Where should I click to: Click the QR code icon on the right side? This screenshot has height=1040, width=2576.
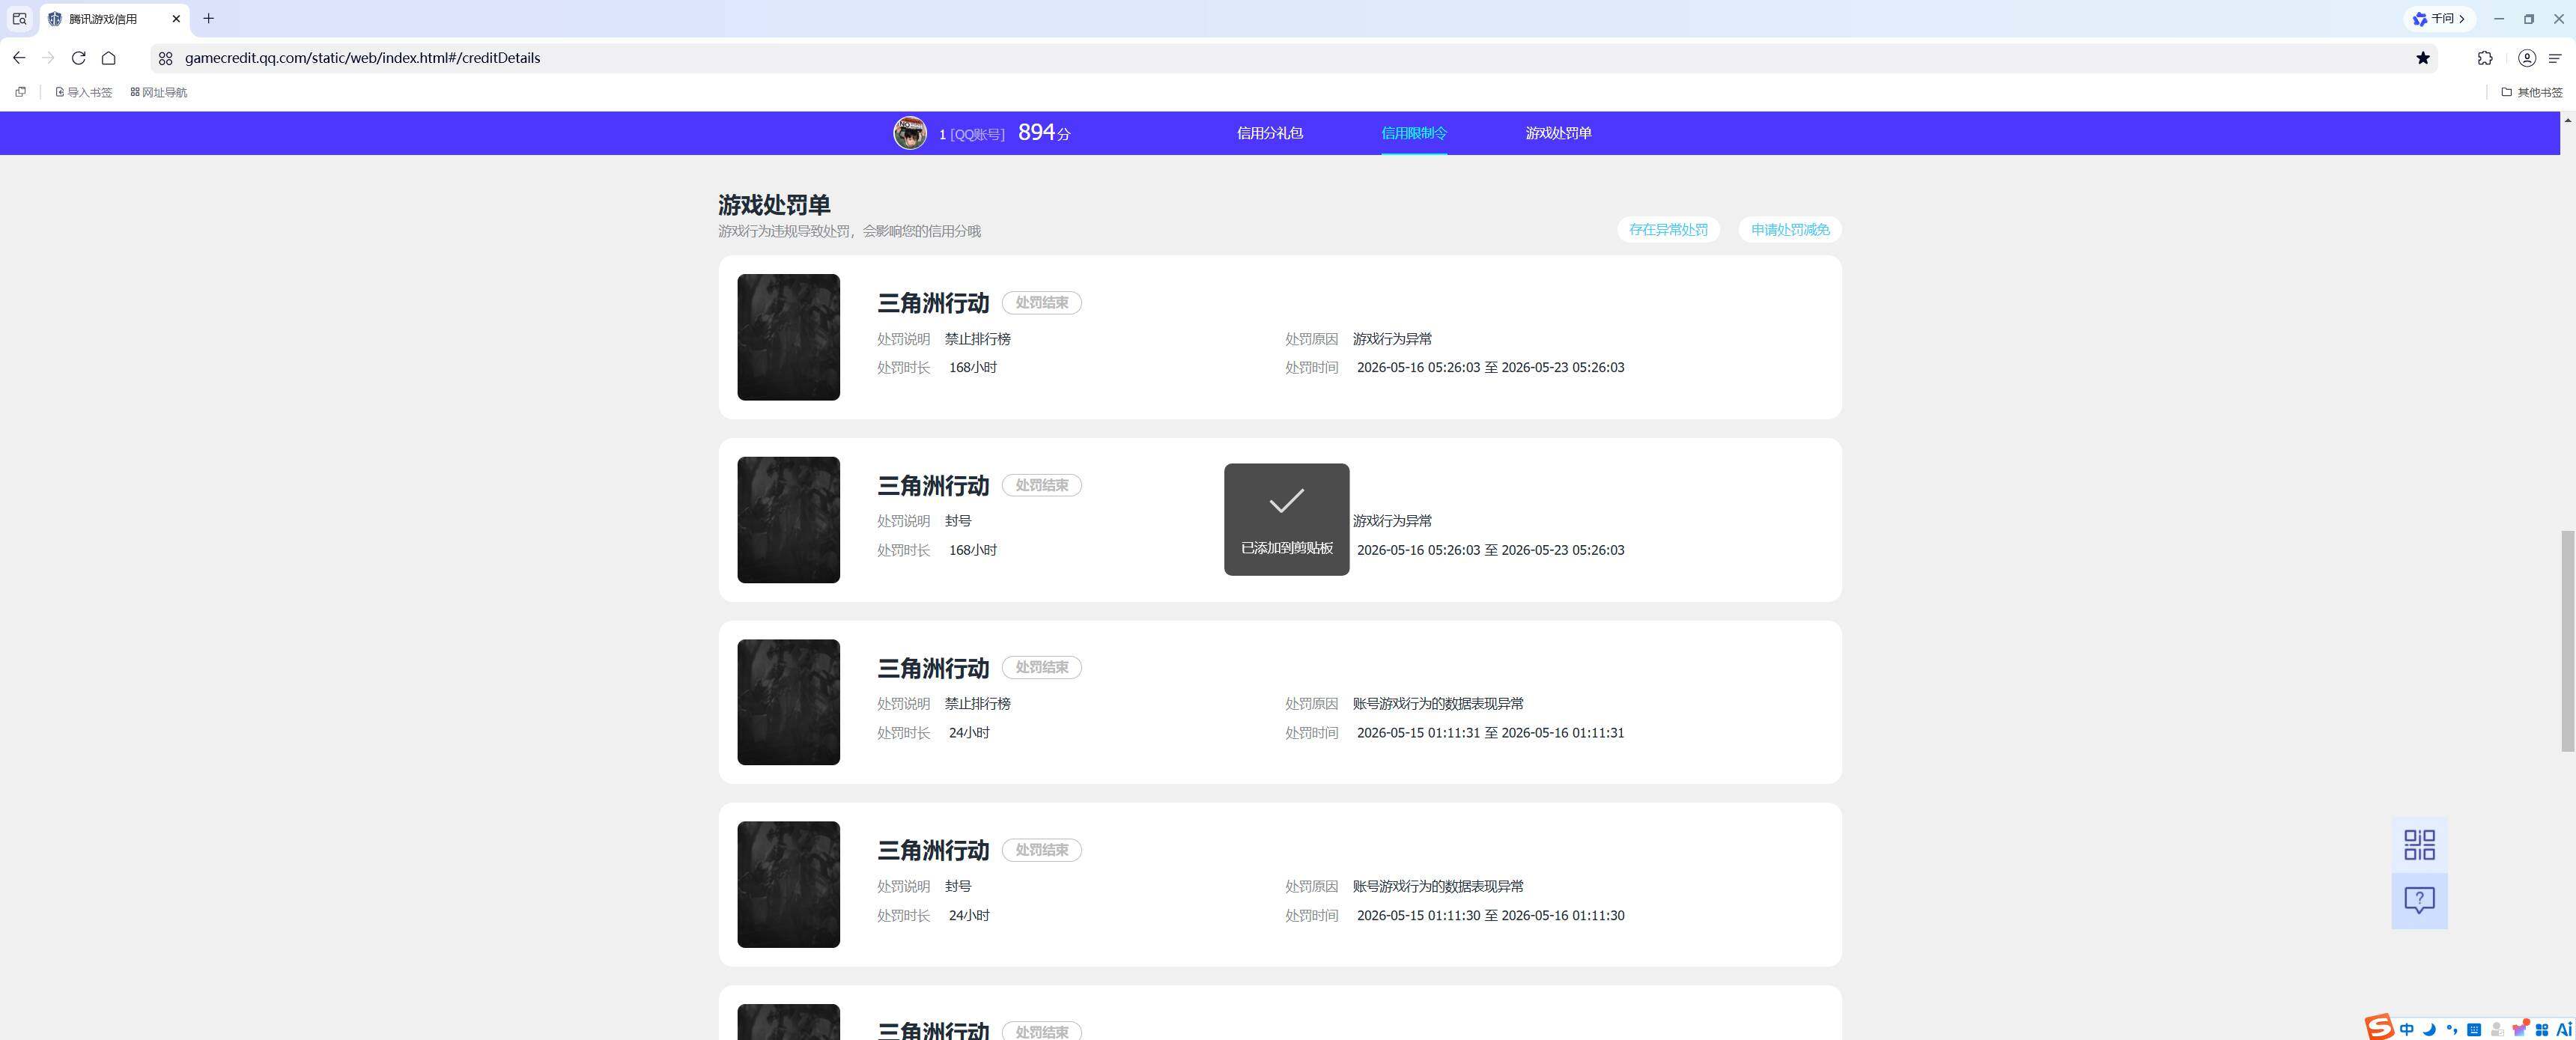pyautogui.click(x=2419, y=845)
